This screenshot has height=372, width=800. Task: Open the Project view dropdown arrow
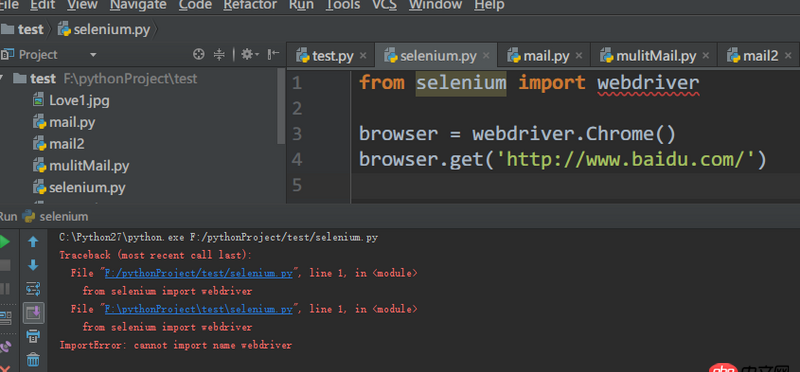click(93, 55)
